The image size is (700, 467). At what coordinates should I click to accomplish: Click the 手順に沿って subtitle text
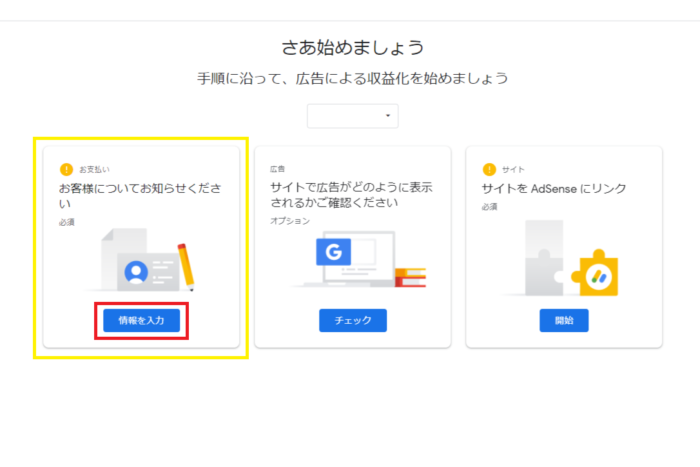point(353,79)
